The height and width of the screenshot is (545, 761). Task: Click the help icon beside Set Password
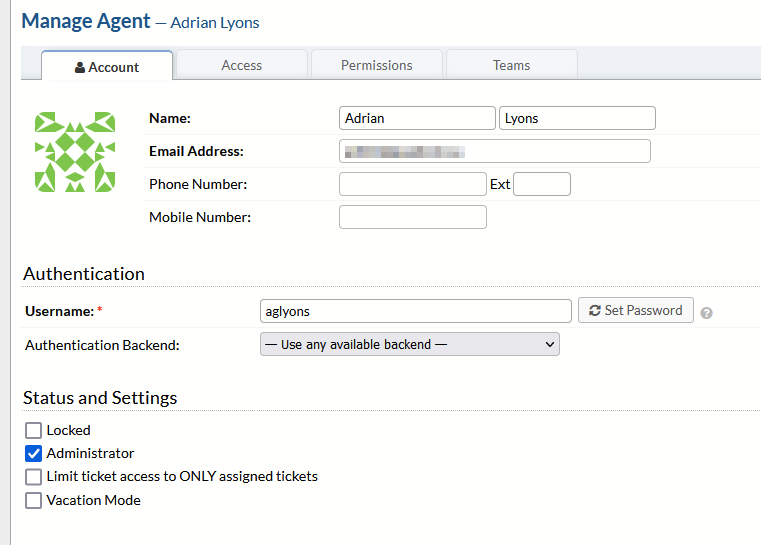point(707,313)
